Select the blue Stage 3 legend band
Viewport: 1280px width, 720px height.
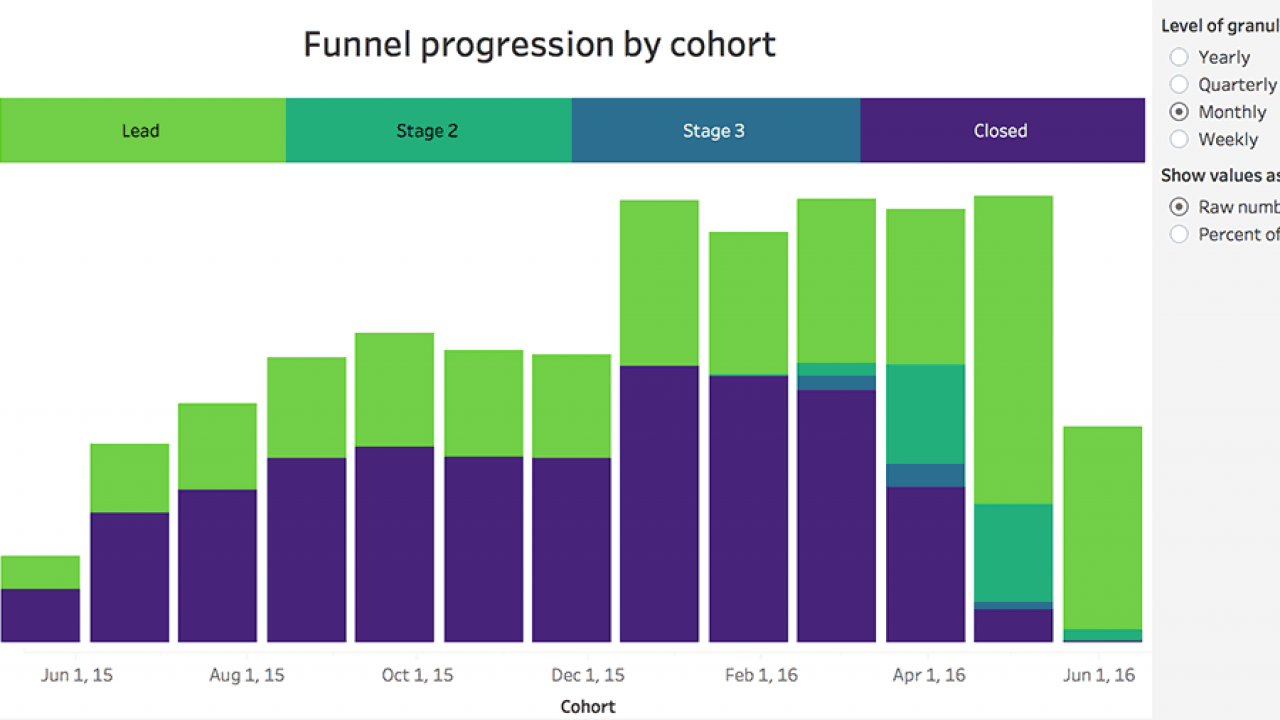click(x=714, y=130)
